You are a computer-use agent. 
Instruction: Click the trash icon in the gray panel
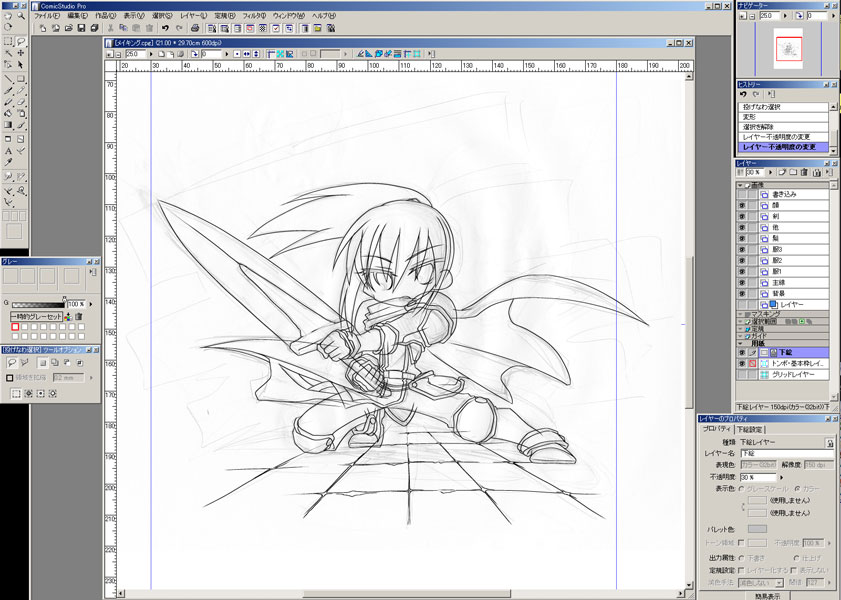point(78,316)
